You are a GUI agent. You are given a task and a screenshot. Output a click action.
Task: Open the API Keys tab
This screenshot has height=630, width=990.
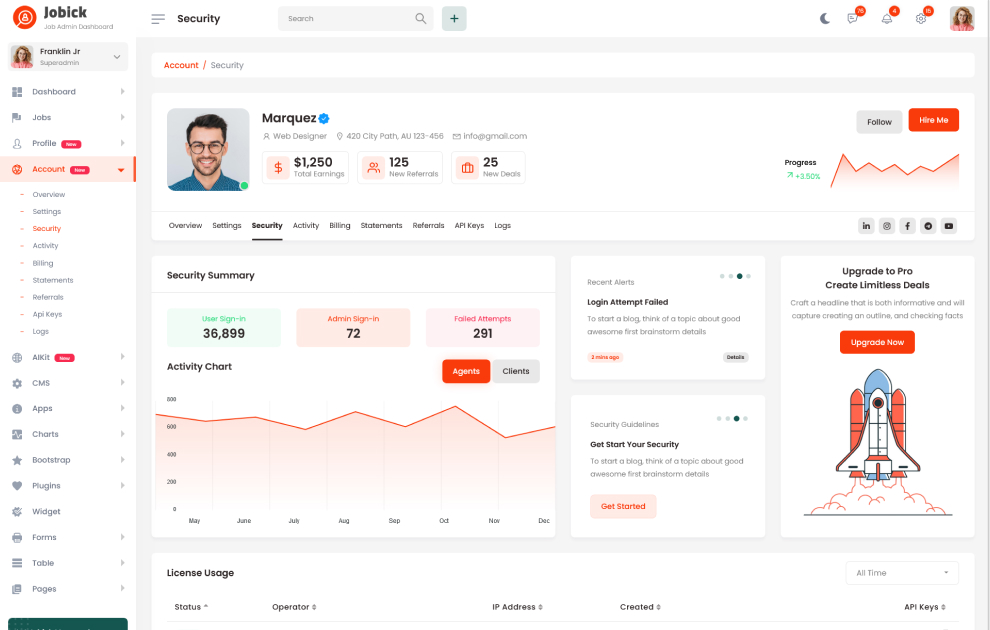click(469, 226)
